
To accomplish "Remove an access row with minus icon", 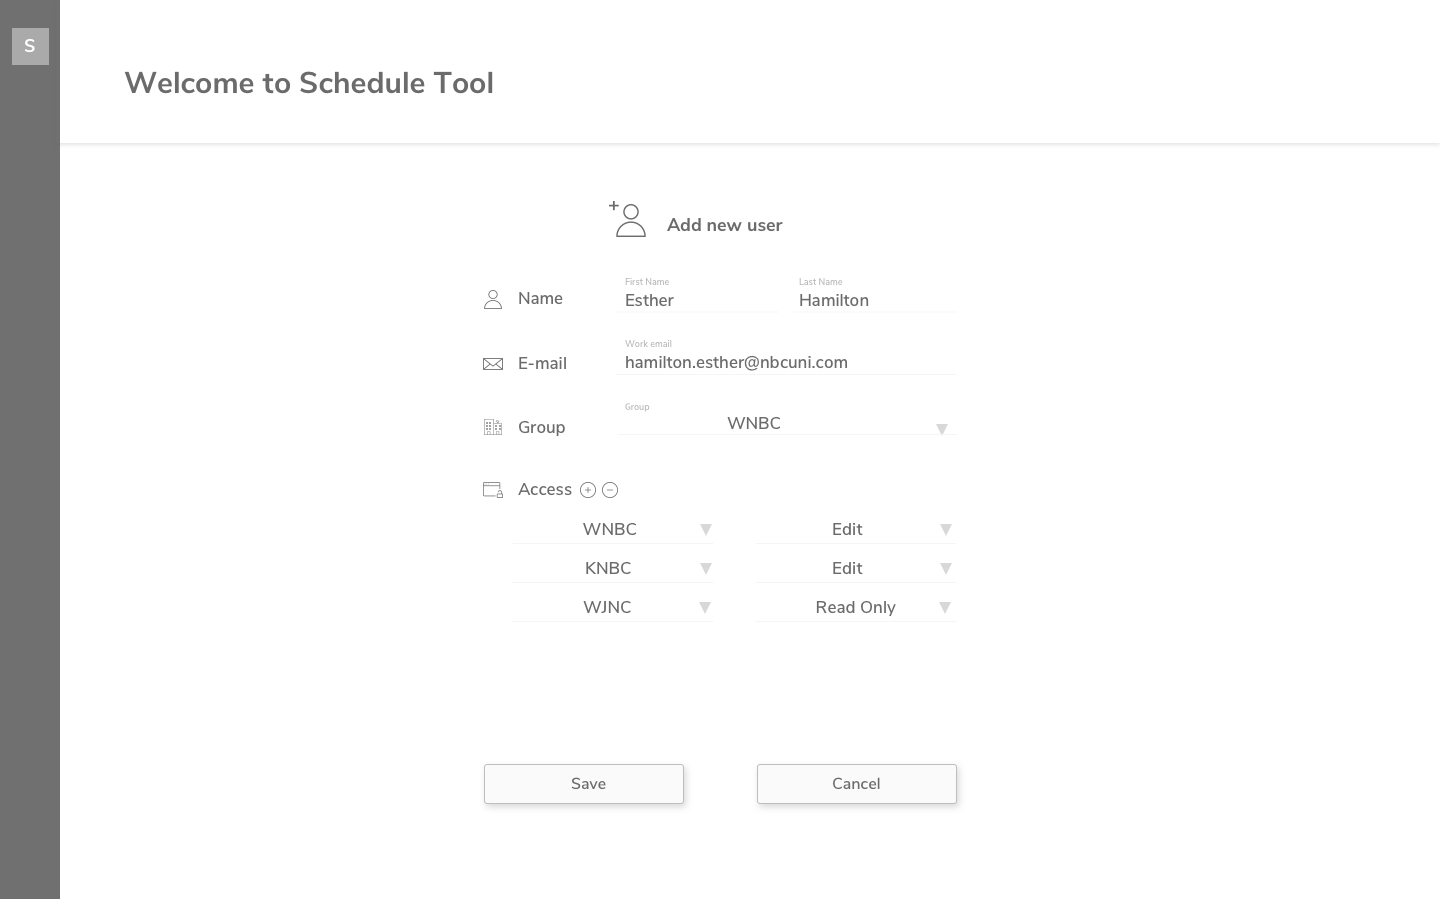I will coord(610,490).
